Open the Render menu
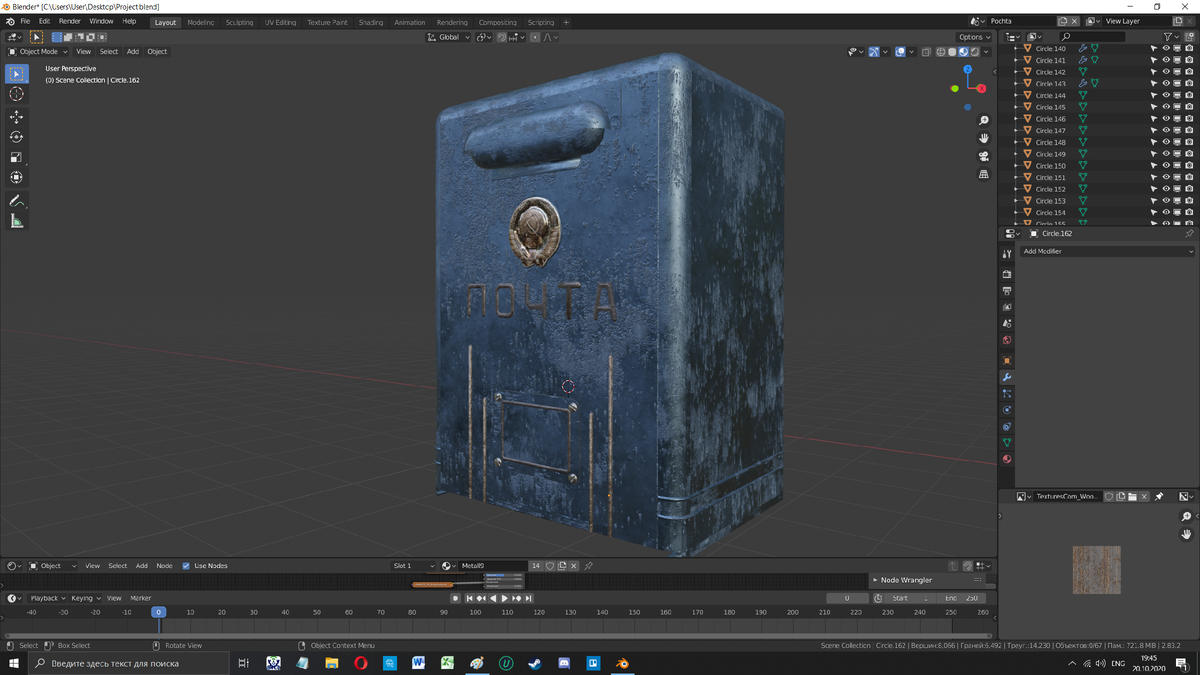 pyautogui.click(x=69, y=21)
